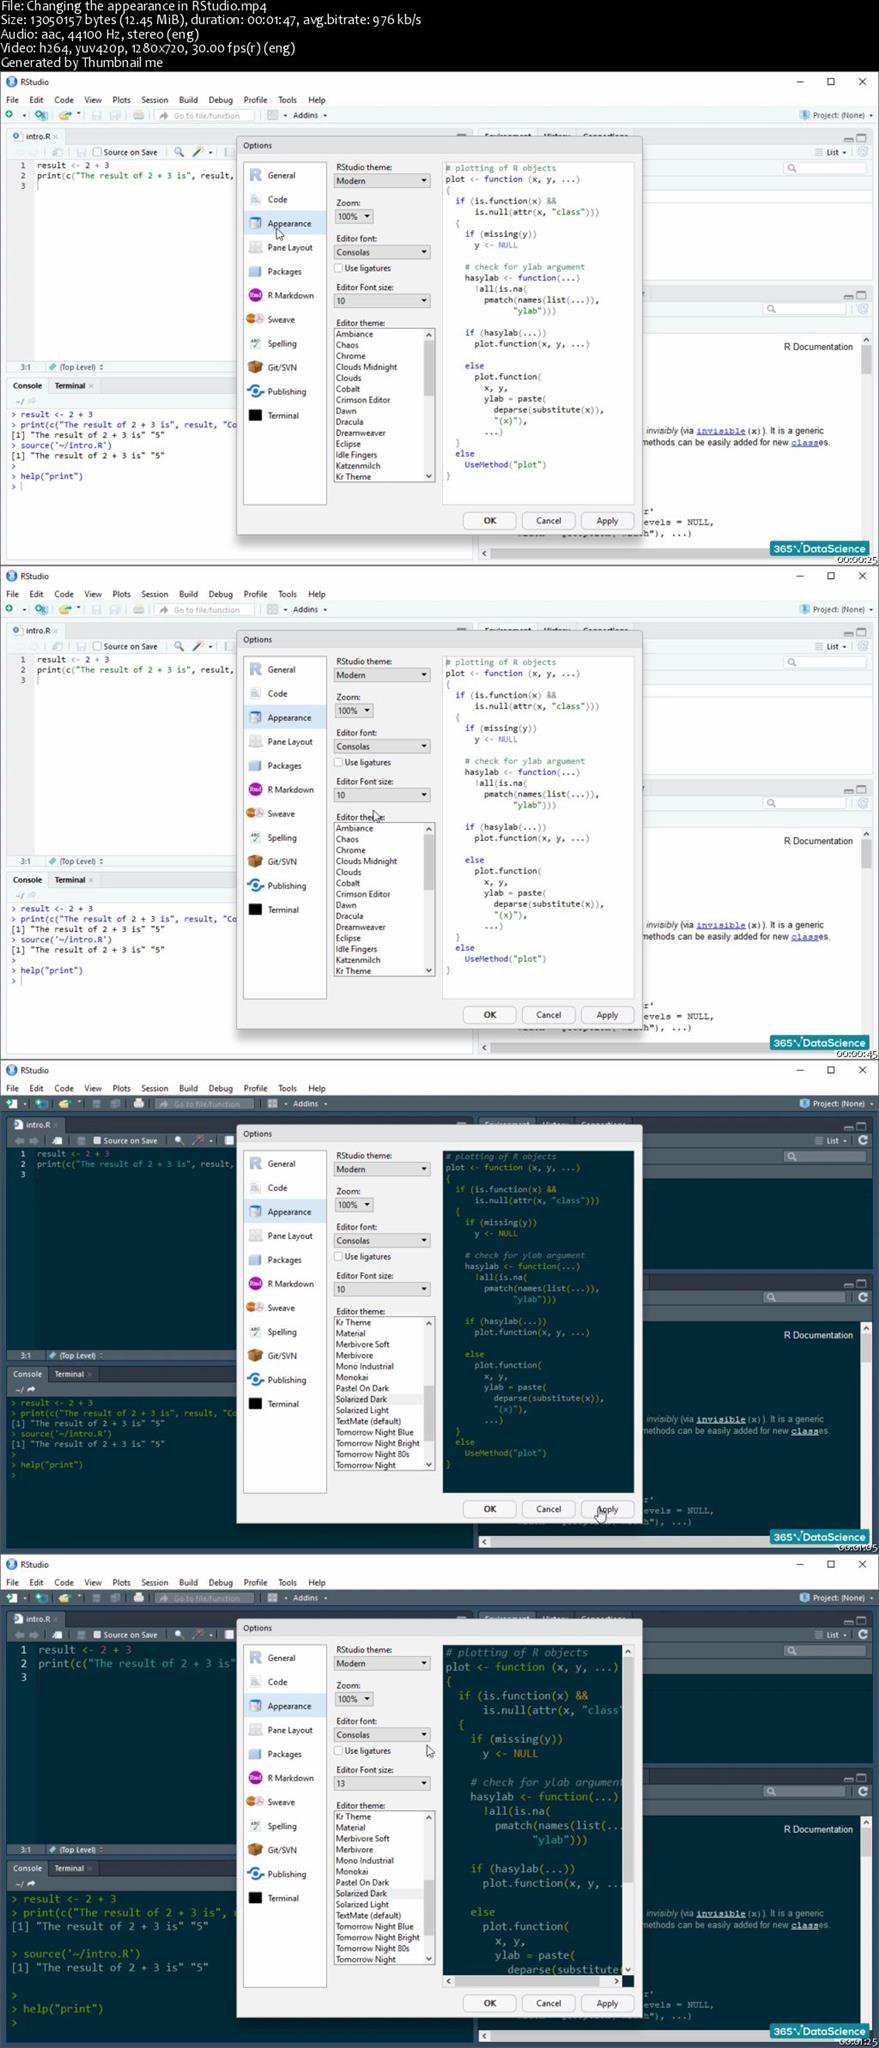Open the List view dropdown in 00:01:05 frame
879x2048 pixels.
pos(831,1140)
